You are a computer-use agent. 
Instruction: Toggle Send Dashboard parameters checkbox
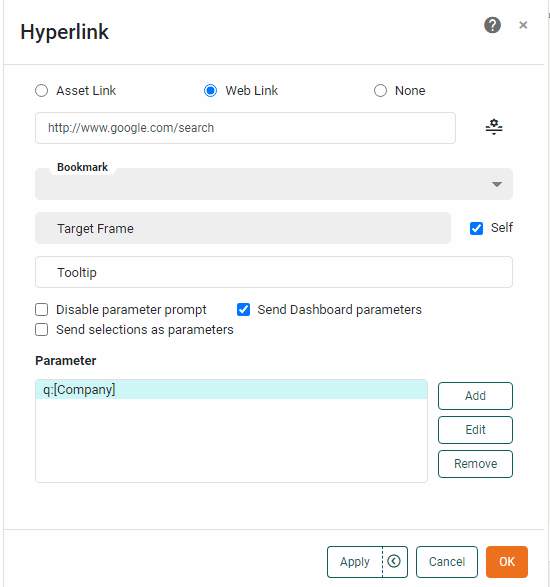pos(243,310)
